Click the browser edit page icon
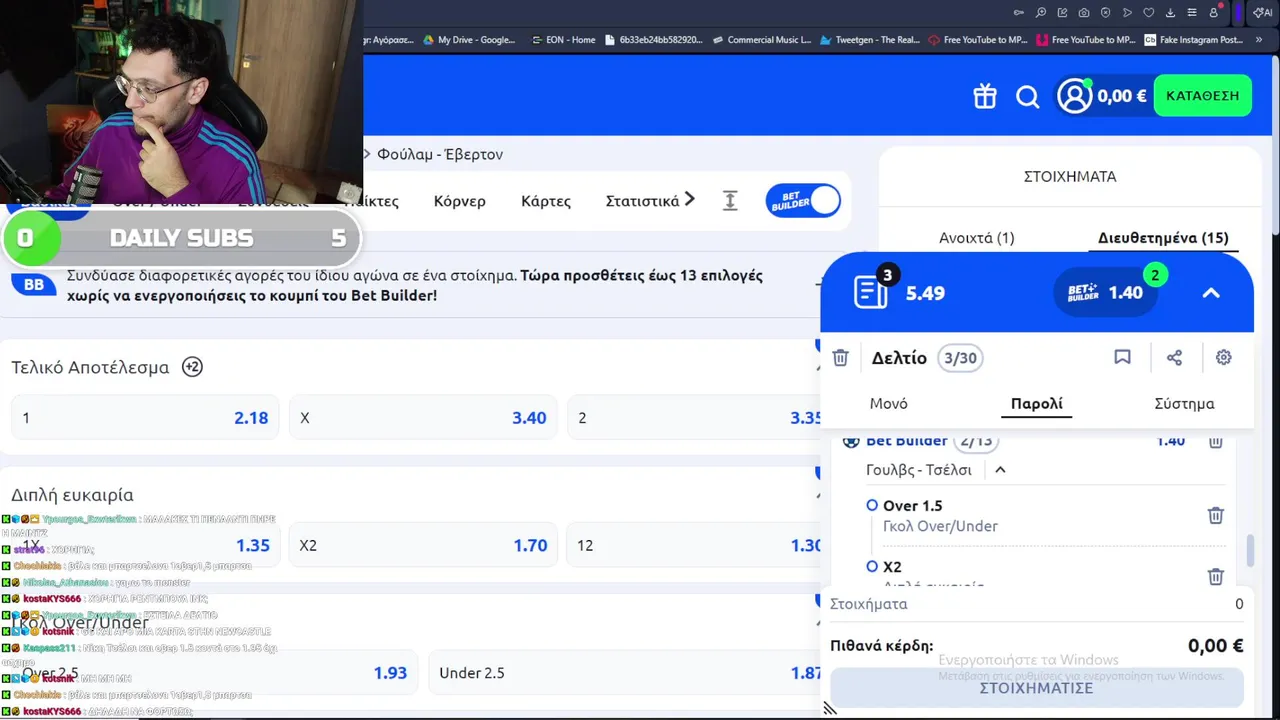 point(1062,13)
